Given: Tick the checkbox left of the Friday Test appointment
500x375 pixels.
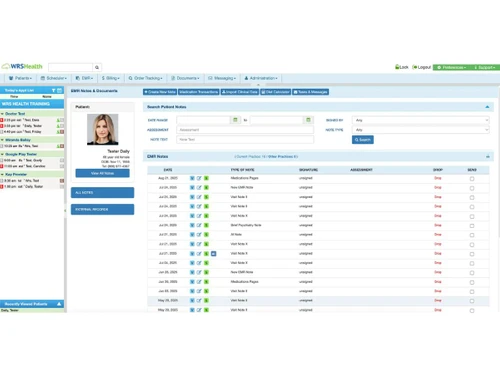Looking at the screenshot, I should click(x=2, y=132).
